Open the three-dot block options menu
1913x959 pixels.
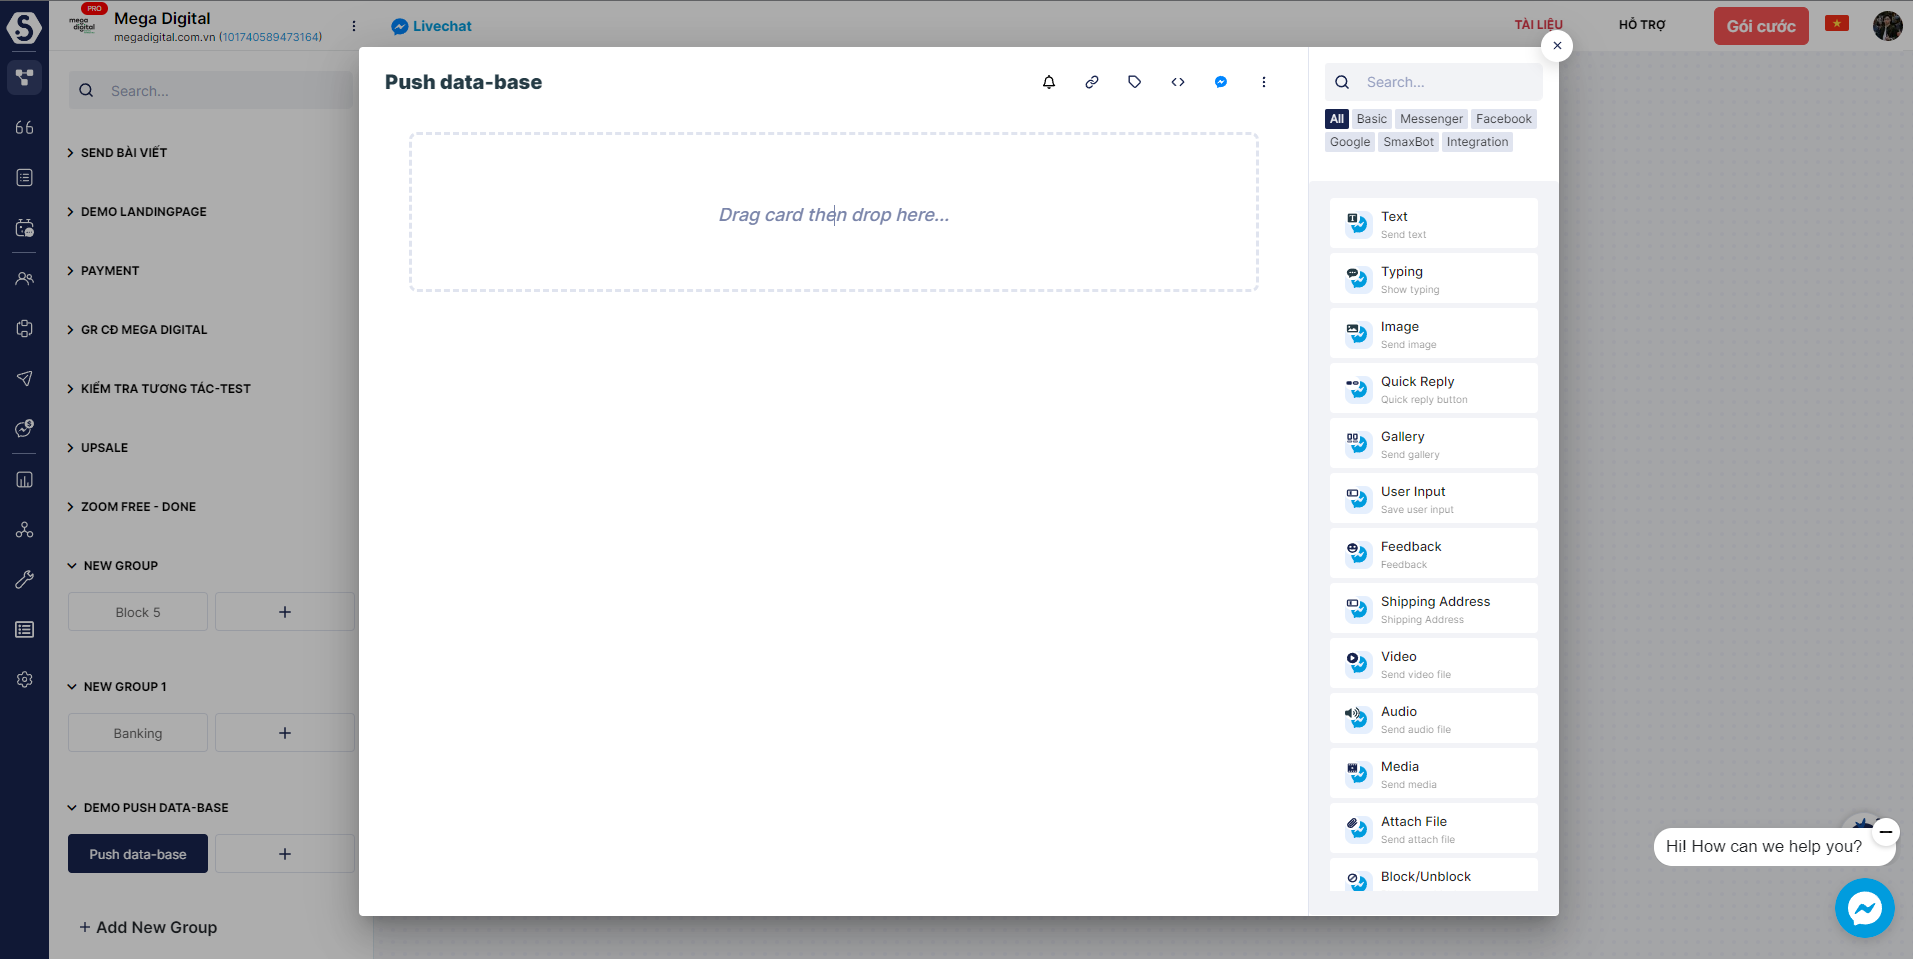(x=1263, y=82)
